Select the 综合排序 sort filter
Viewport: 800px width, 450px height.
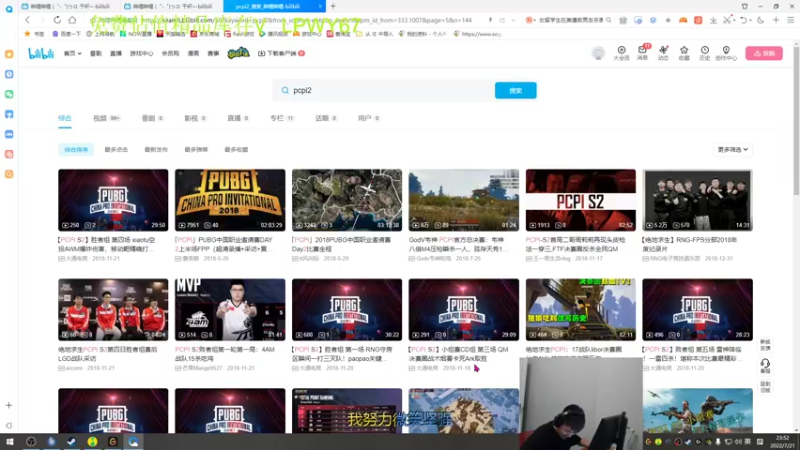coord(76,149)
